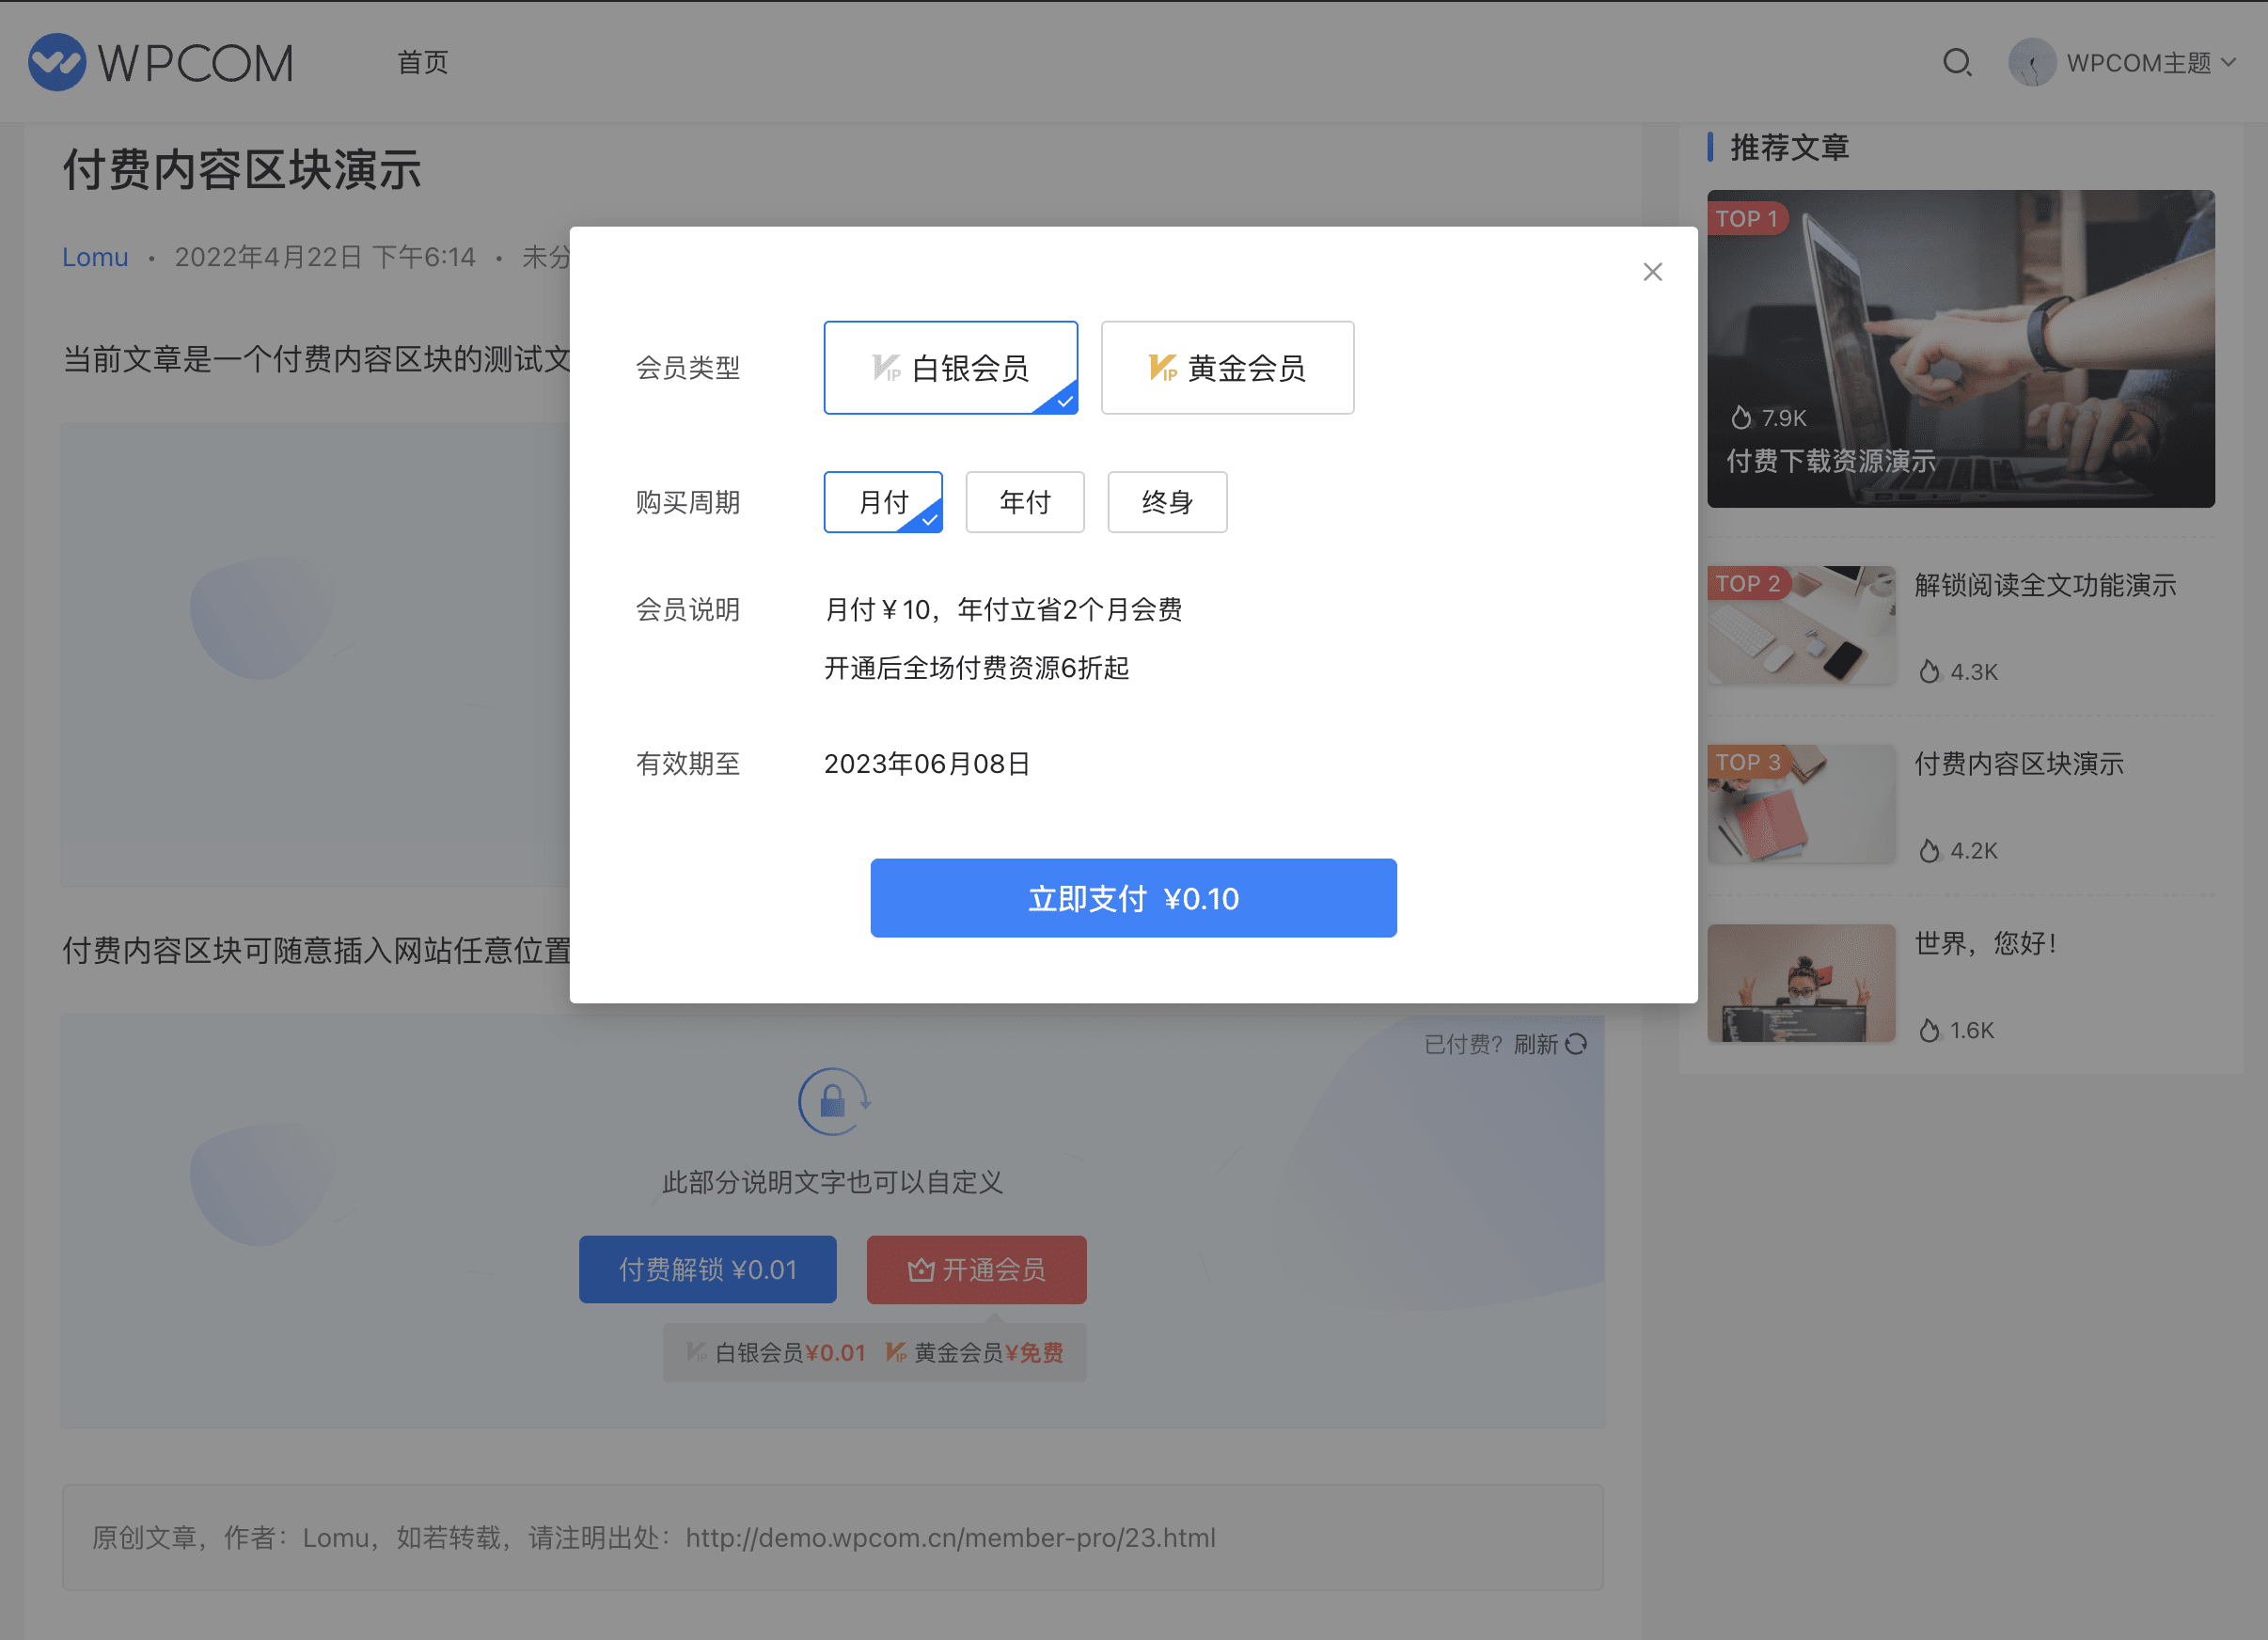2268x1640 pixels.
Task: Select 黄金会员 membership type
Action: coord(1227,368)
